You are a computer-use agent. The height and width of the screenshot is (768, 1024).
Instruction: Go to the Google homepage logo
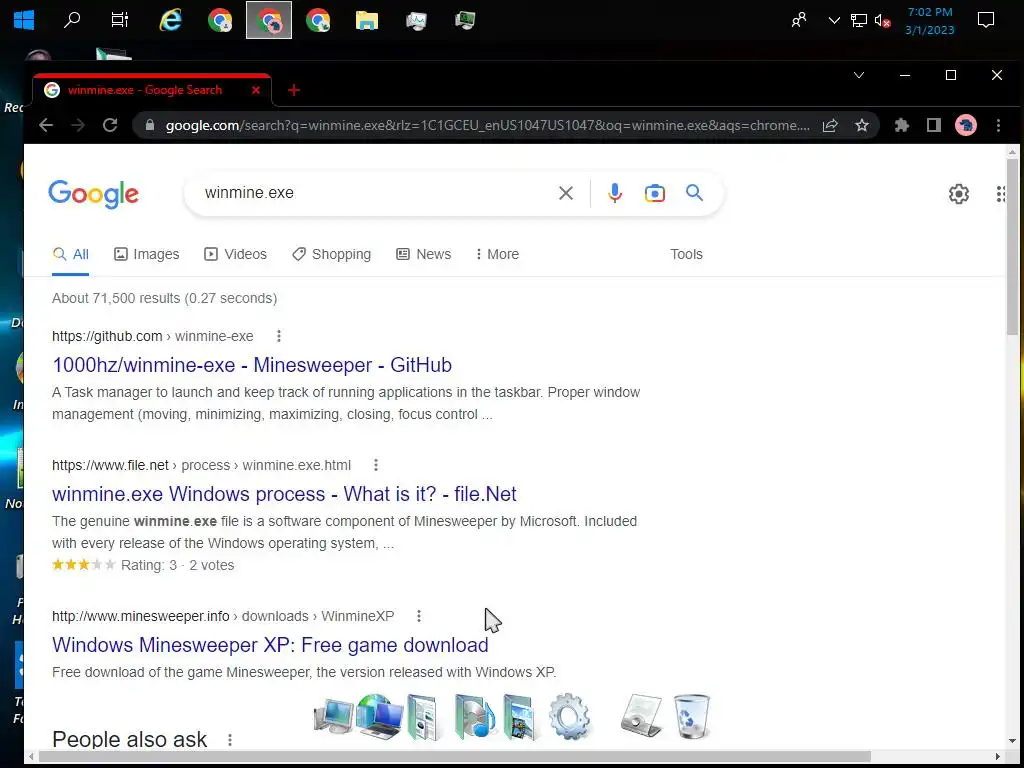click(93, 194)
